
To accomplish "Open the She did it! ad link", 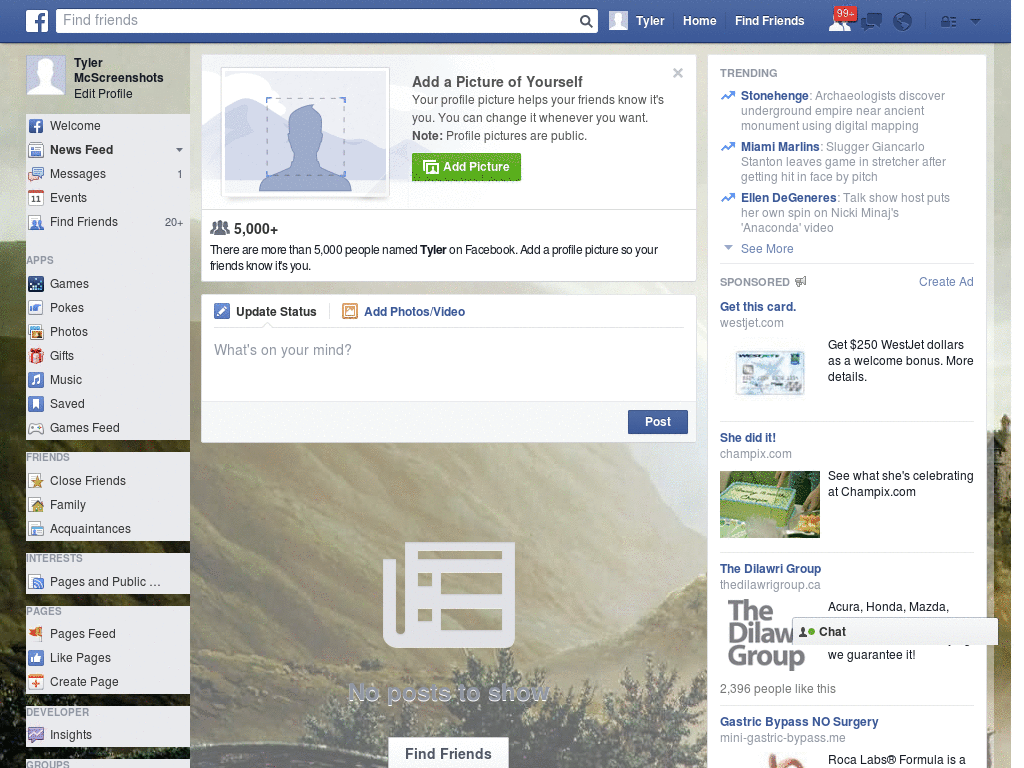I will click(x=748, y=438).
